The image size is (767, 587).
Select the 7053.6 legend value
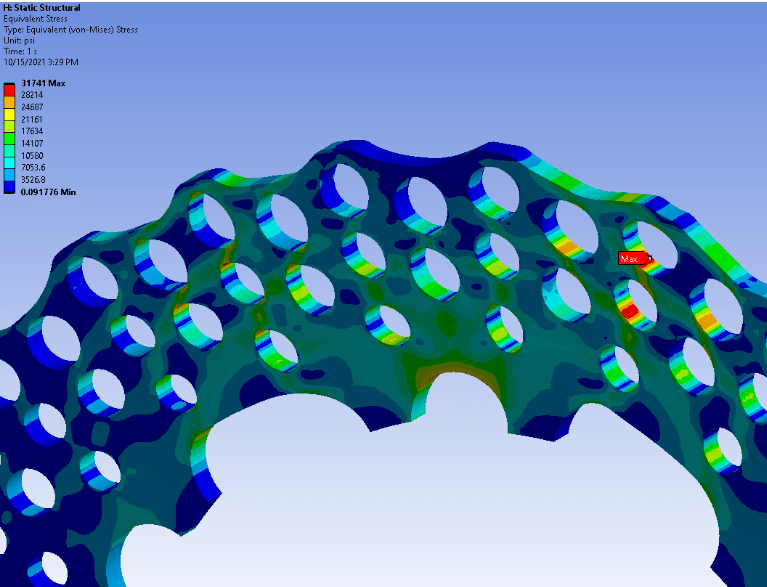pos(33,167)
